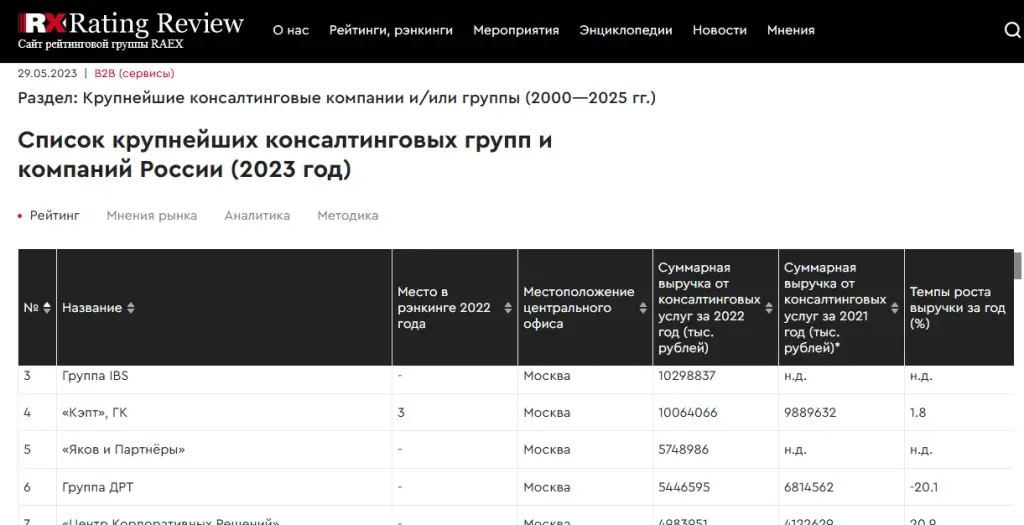The image size is (1024, 525).
Task: Go to the Новости section
Action: pos(720,30)
